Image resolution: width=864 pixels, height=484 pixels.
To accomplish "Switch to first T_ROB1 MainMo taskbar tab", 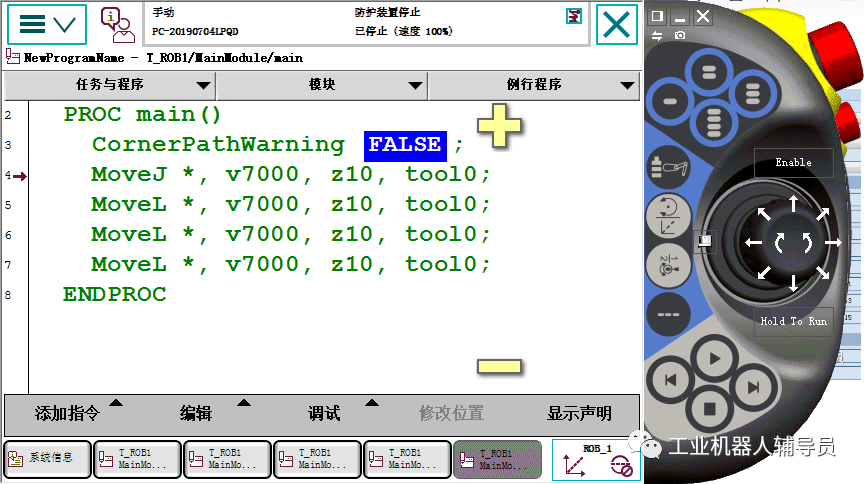I will (x=137, y=459).
